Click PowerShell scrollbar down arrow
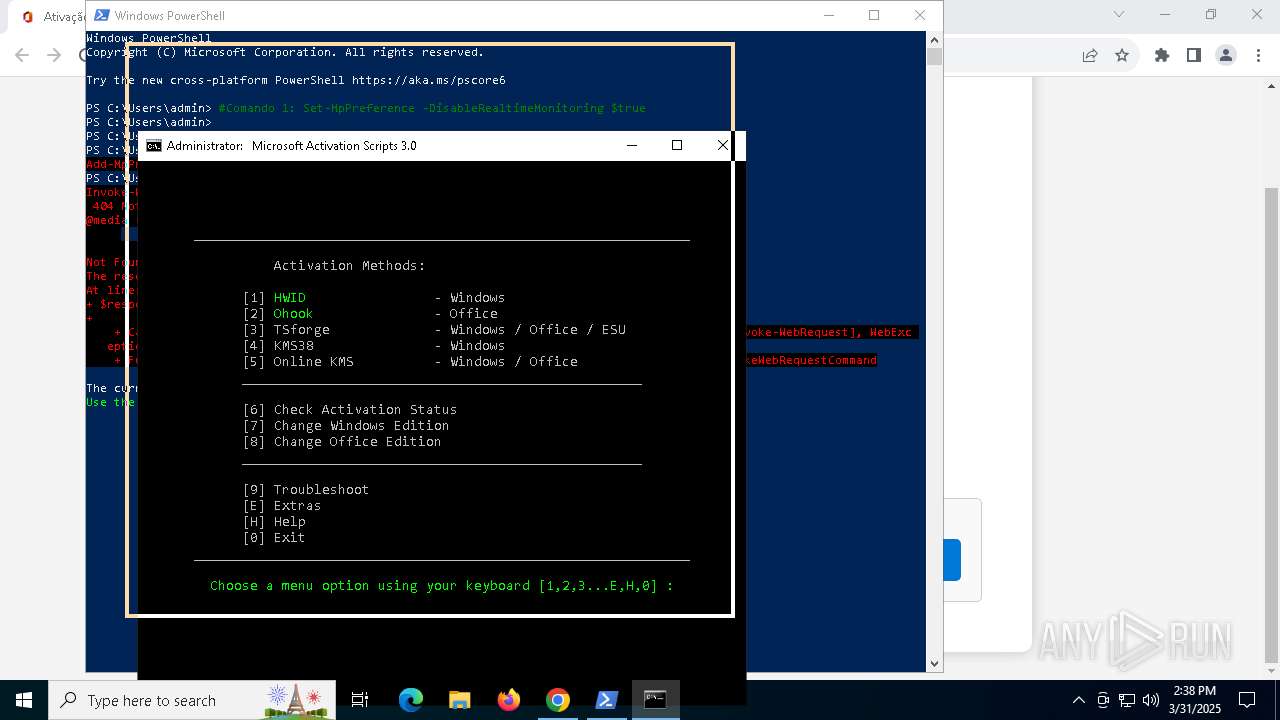 coord(935,663)
